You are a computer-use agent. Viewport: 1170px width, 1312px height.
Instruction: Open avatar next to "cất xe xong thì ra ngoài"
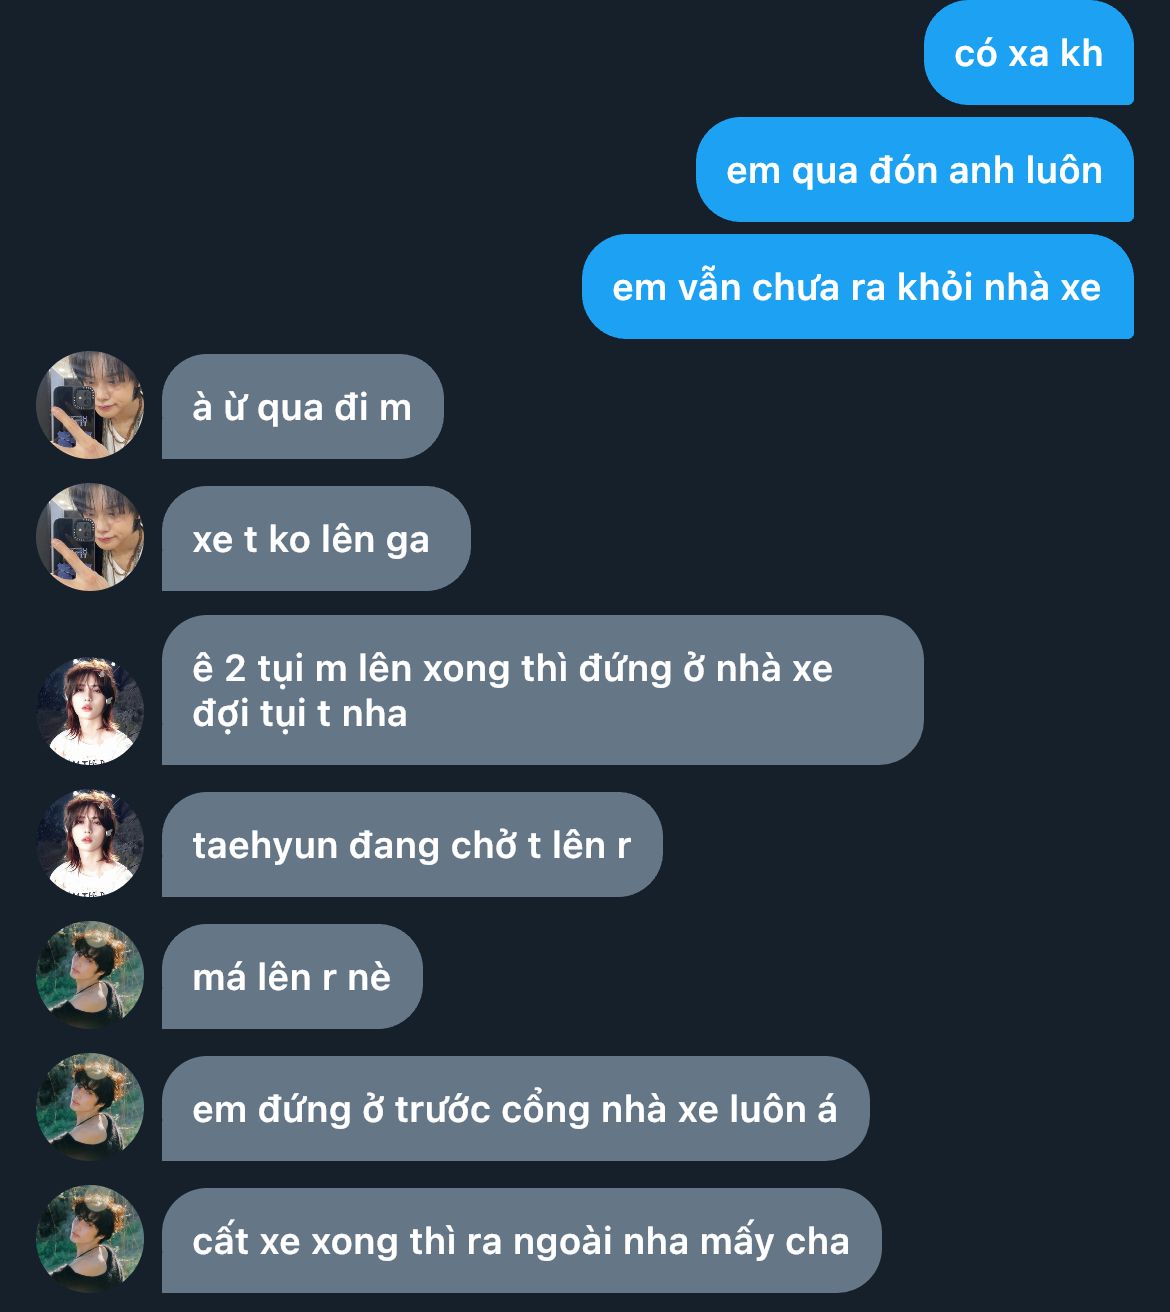point(90,1239)
